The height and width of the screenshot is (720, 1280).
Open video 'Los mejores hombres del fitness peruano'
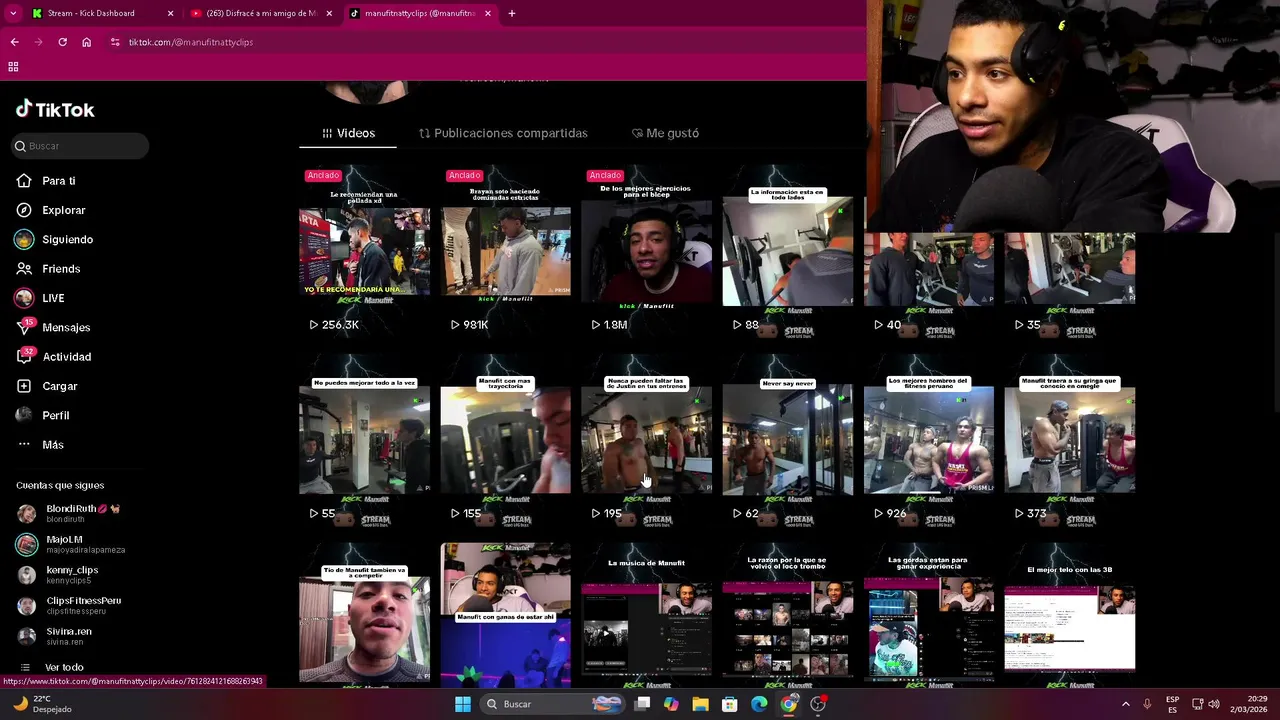pyautogui.click(x=928, y=440)
